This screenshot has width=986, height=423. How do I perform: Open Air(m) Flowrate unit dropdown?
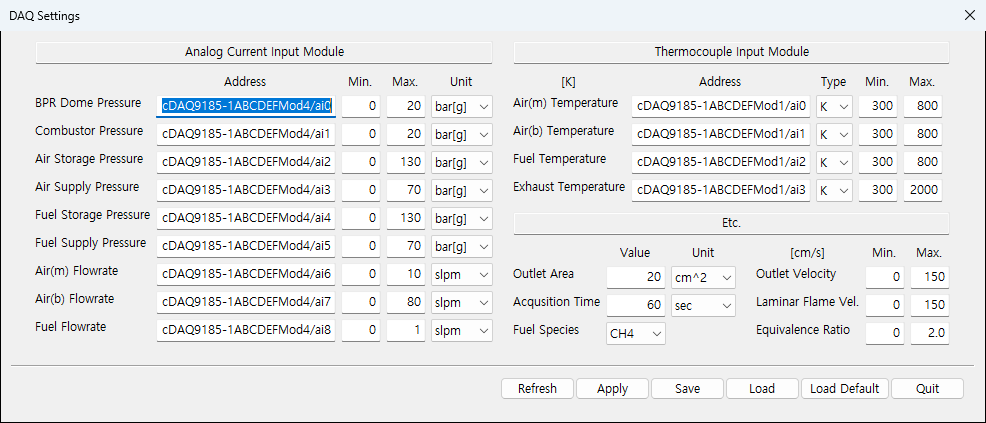(462, 274)
